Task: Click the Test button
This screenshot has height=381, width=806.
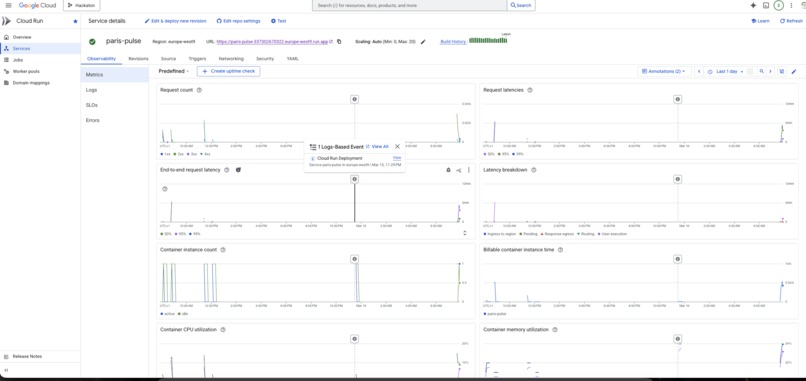Action: [x=279, y=21]
